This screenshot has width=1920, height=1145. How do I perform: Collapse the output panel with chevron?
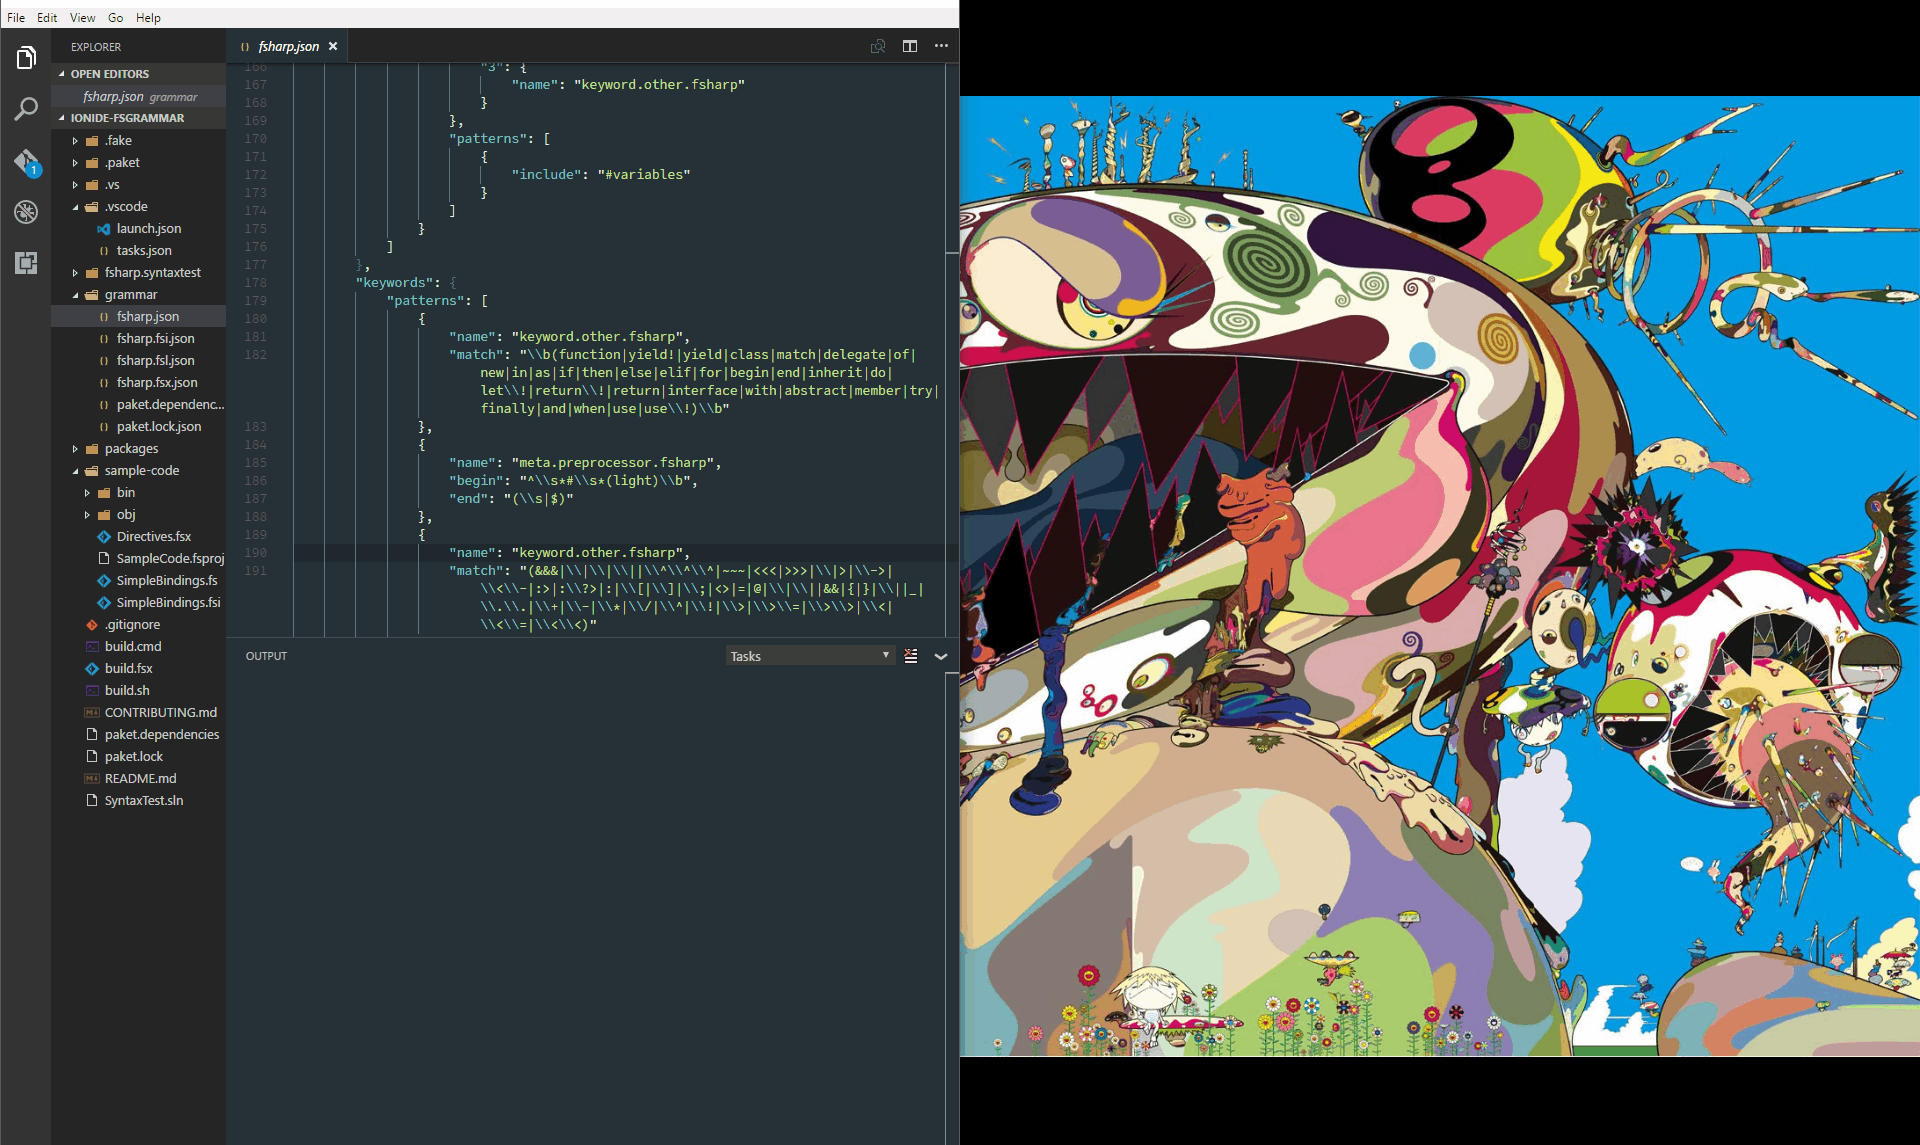point(941,656)
